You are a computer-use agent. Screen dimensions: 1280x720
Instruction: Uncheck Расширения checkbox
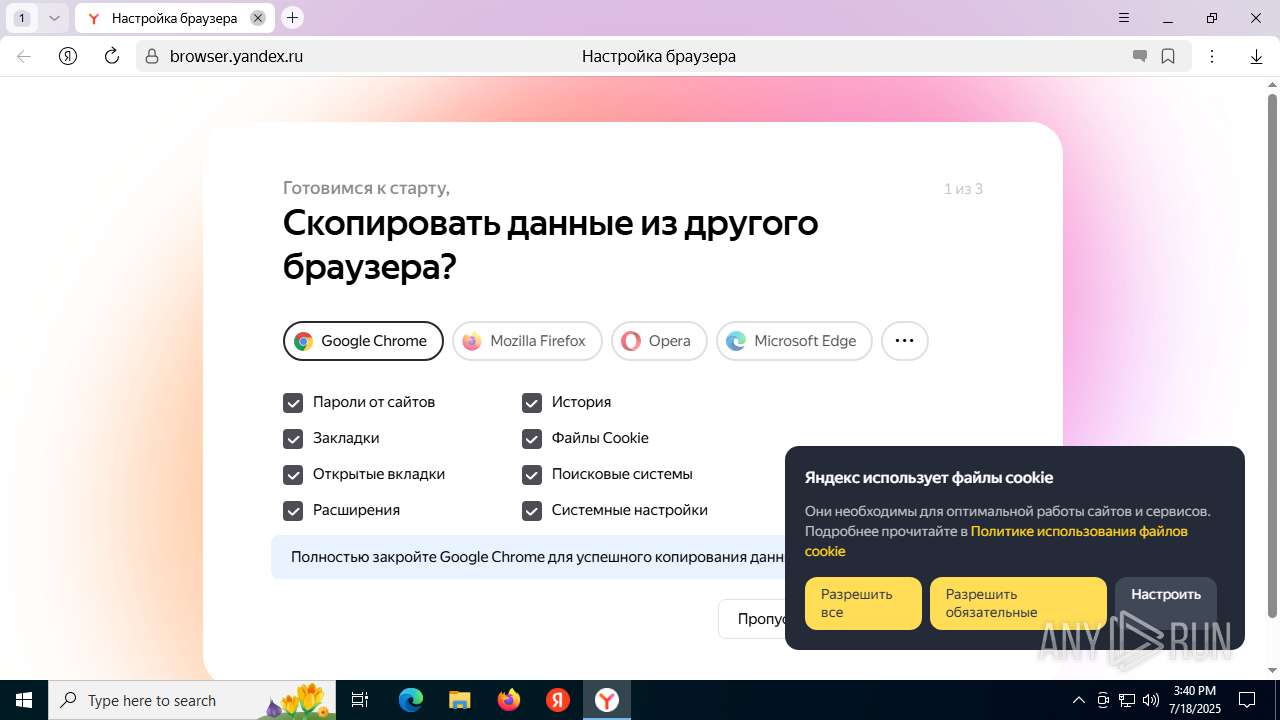point(293,510)
